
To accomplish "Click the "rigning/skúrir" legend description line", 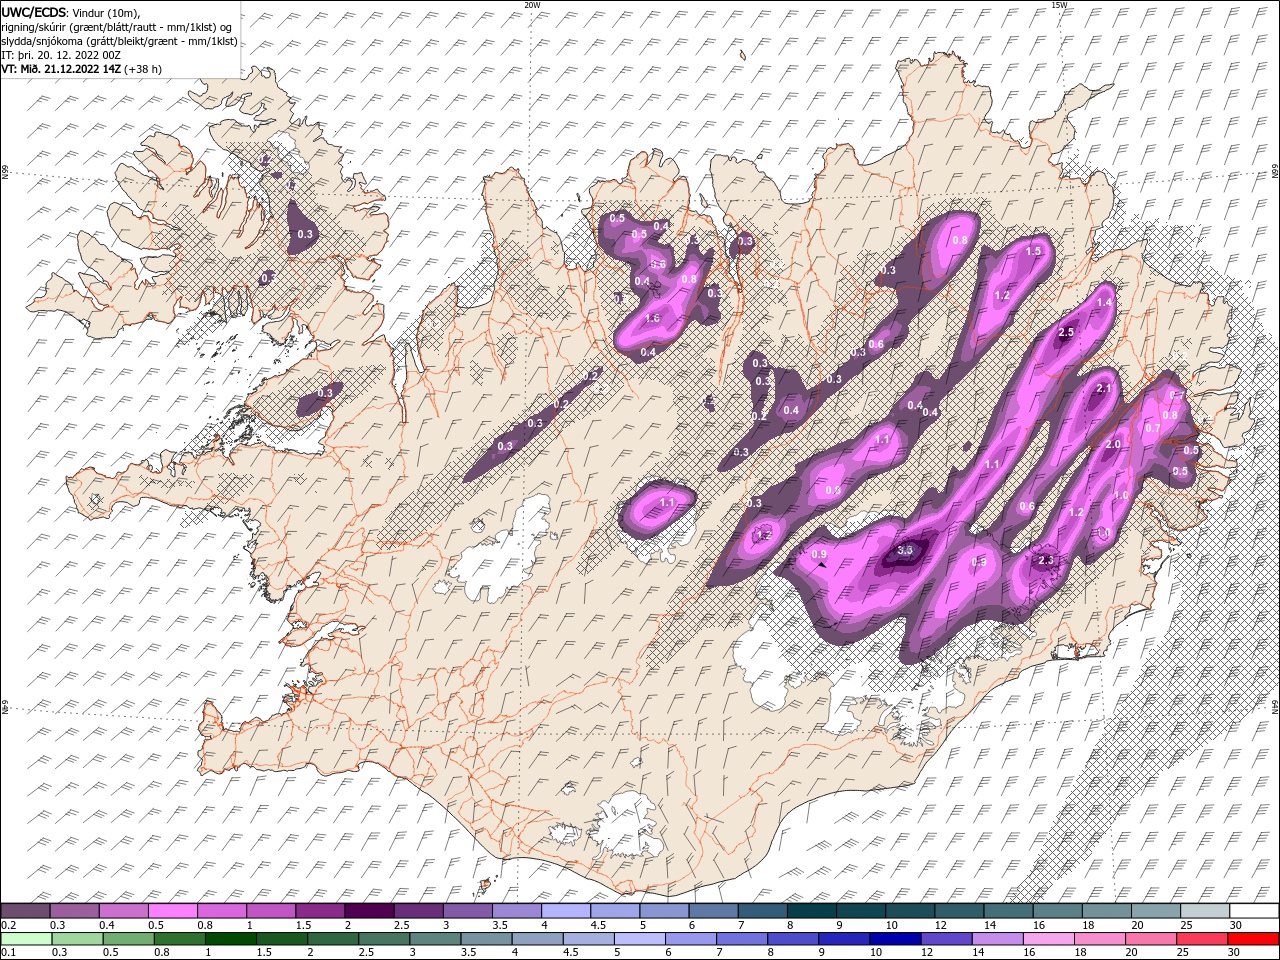I will point(117,26).
